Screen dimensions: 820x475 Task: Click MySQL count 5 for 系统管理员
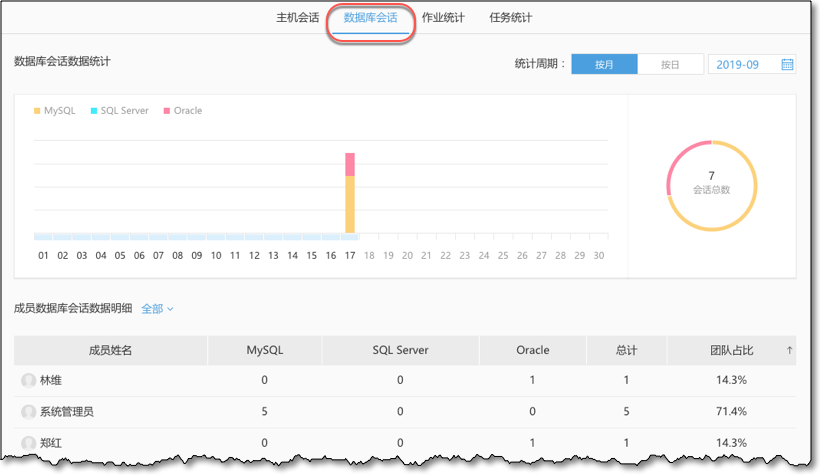point(265,411)
